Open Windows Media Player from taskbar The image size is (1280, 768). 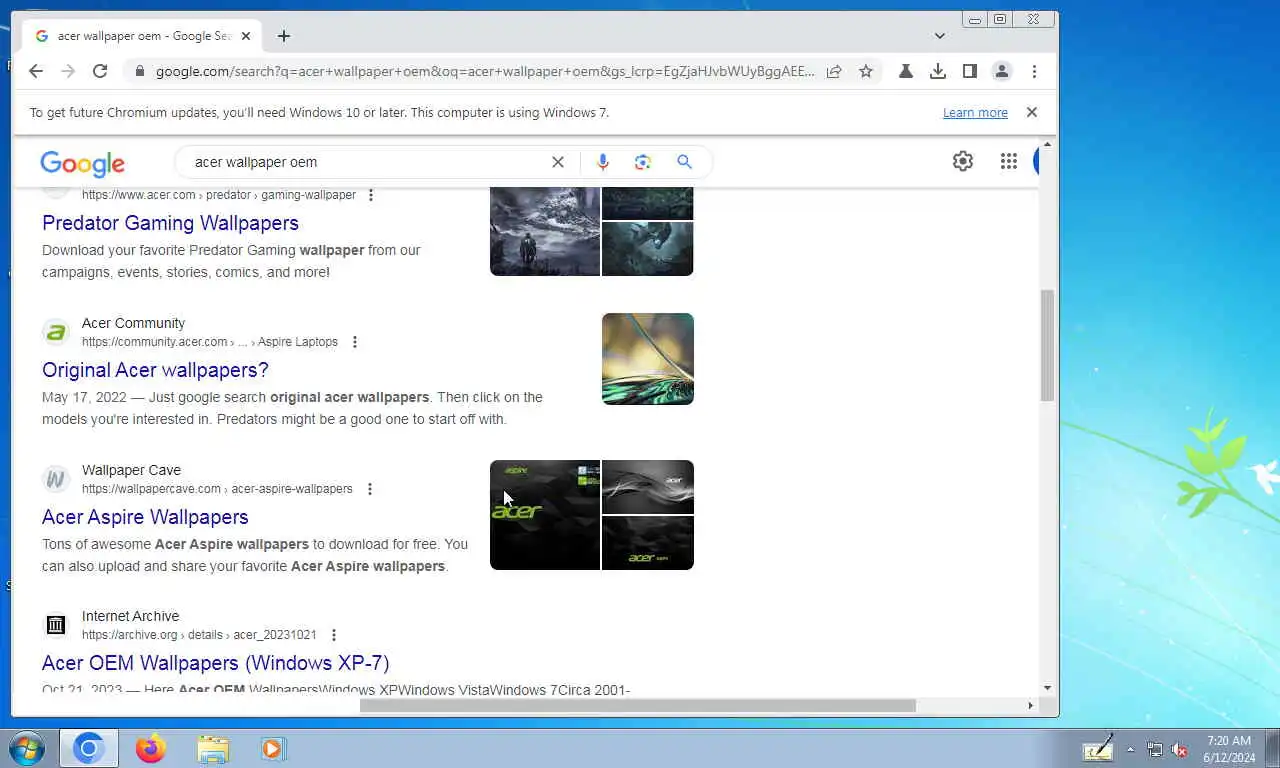click(273, 748)
